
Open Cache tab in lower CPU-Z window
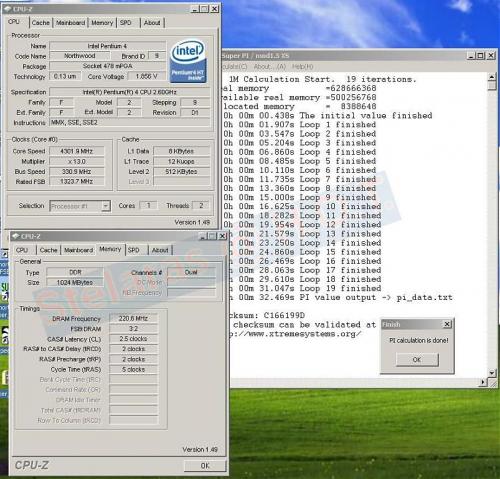[49, 250]
